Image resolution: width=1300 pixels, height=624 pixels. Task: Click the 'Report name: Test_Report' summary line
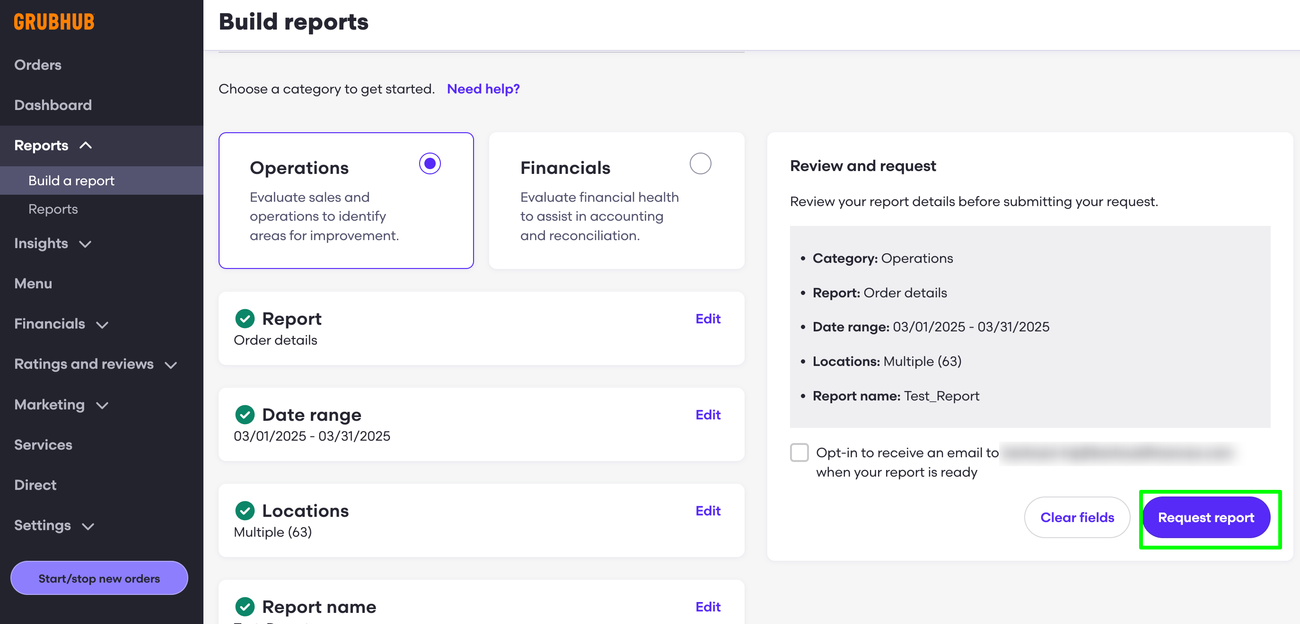click(x=896, y=396)
